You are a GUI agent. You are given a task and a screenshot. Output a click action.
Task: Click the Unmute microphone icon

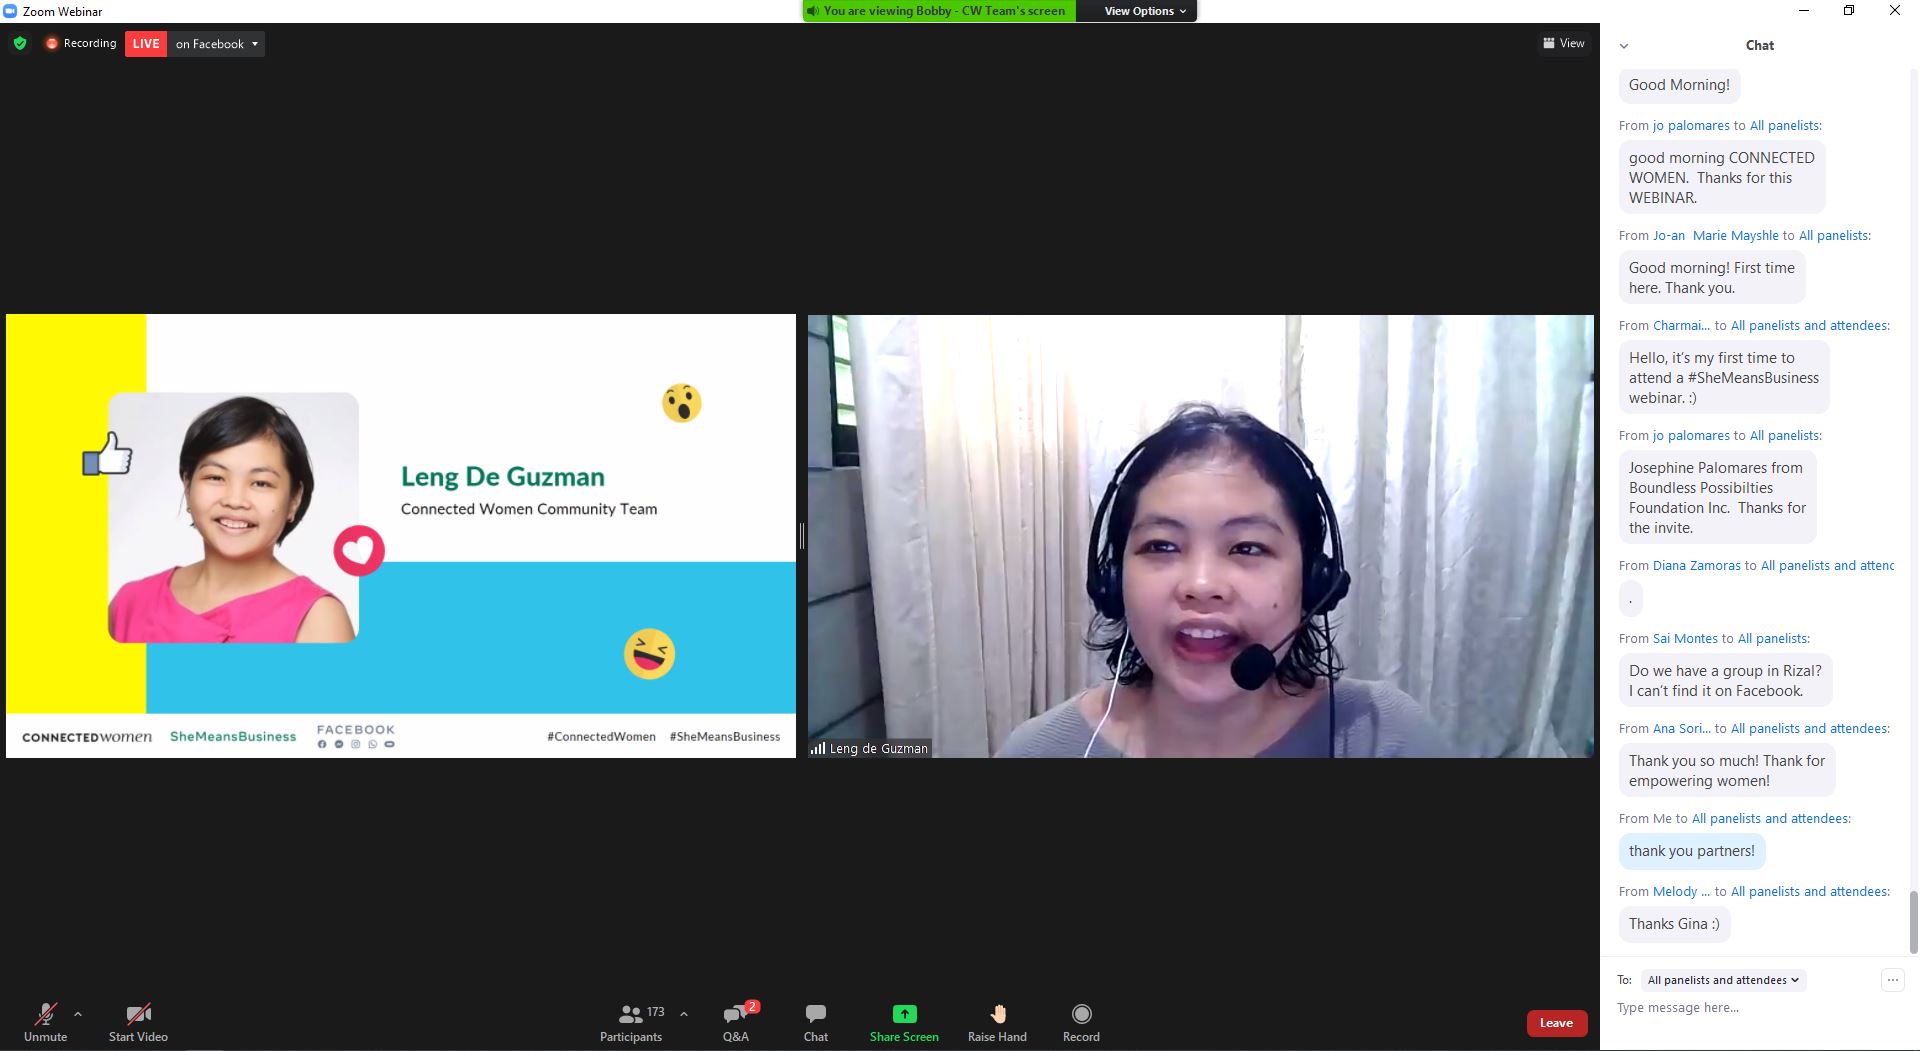click(x=45, y=1014)
